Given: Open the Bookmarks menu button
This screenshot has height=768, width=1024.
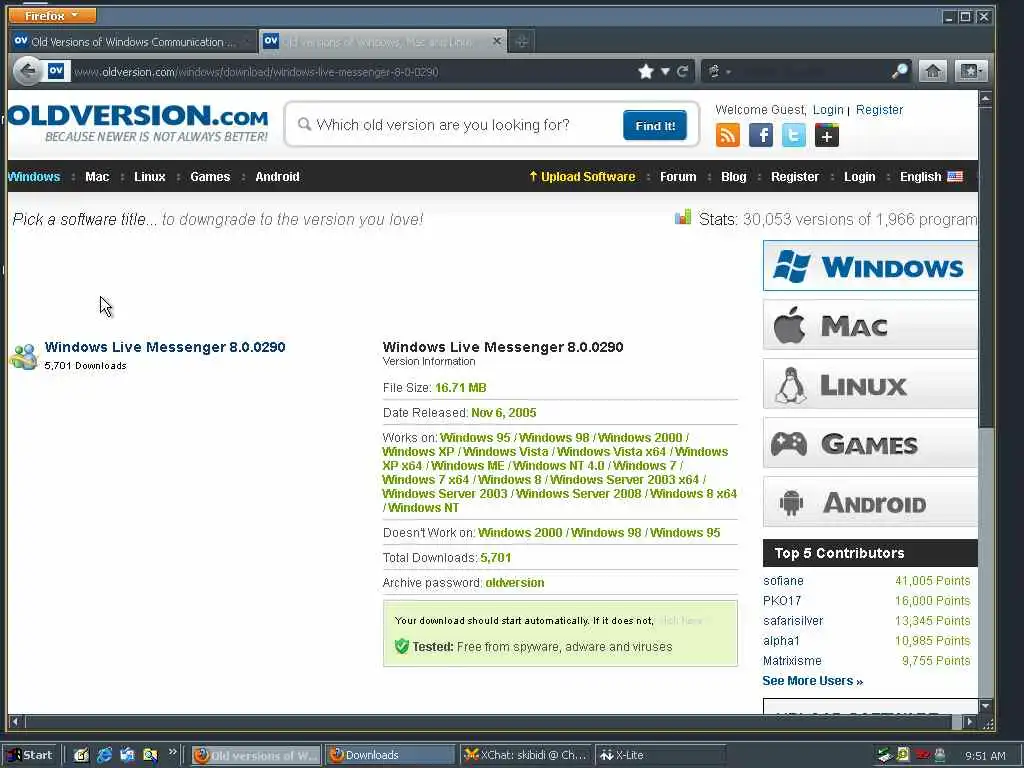Looking at the screenshot, I should [970, 71].
